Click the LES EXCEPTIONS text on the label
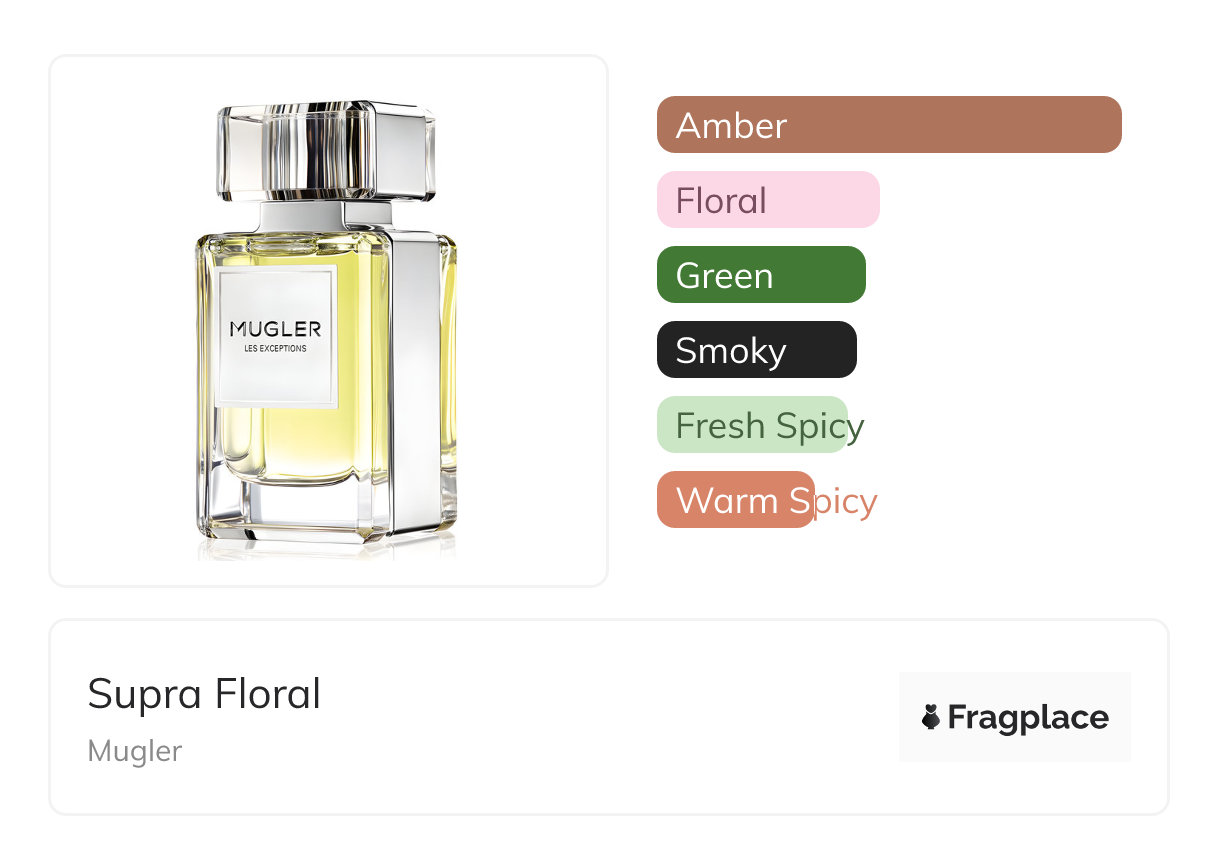1218x864 pixels. pos(275,349)
